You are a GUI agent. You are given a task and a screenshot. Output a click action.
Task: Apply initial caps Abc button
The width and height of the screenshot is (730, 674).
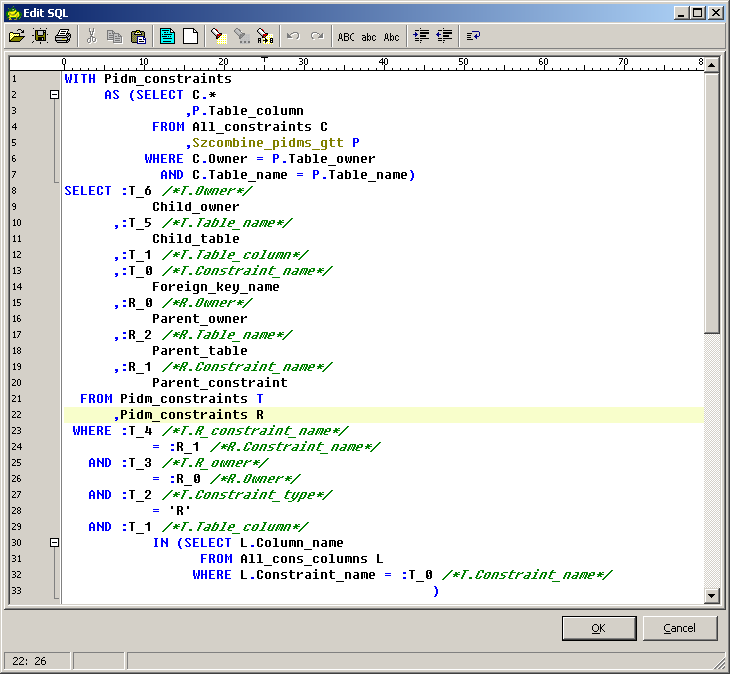pos(392,36)
